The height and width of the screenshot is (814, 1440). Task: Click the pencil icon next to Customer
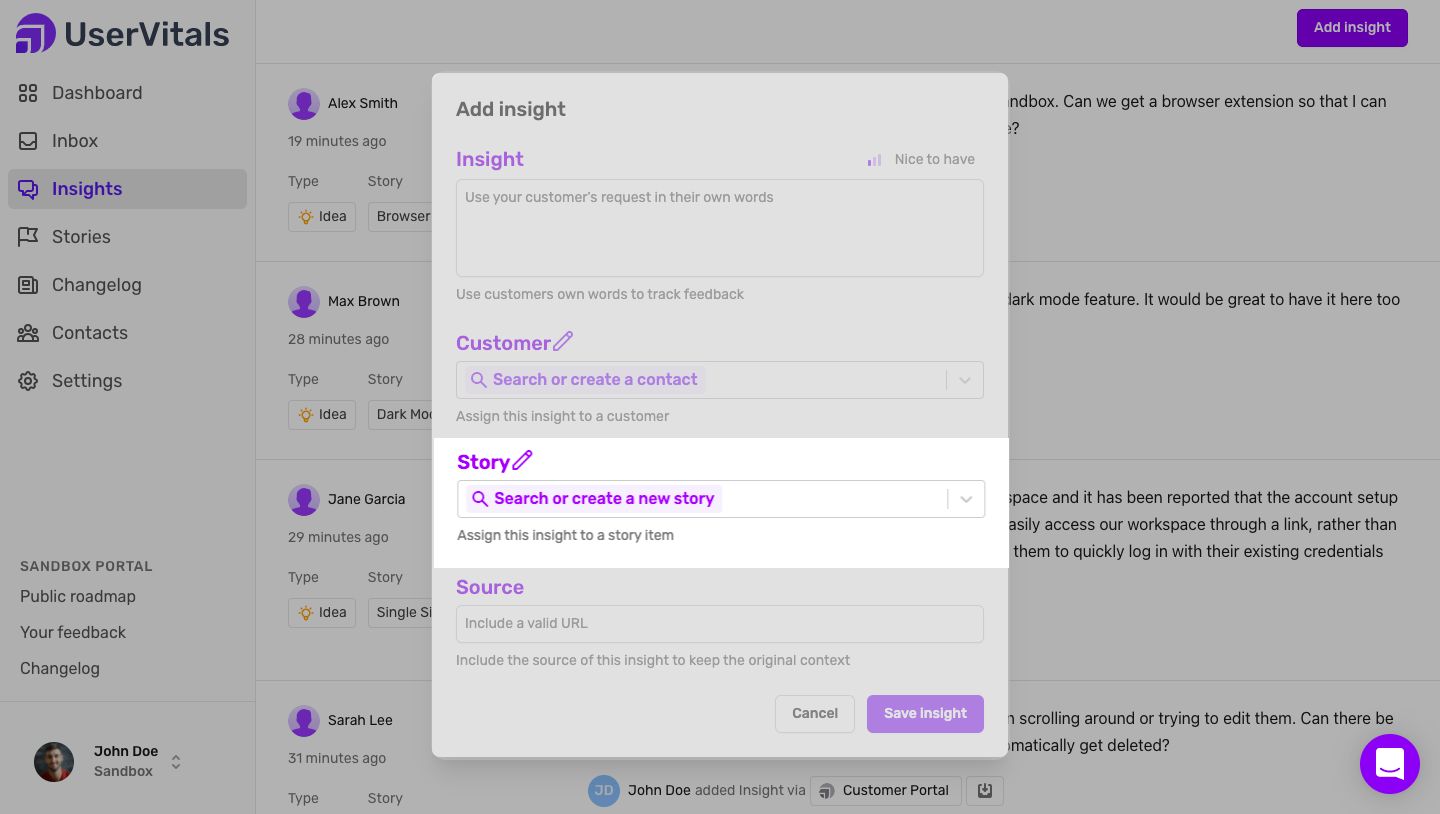(x=563, y=342)
